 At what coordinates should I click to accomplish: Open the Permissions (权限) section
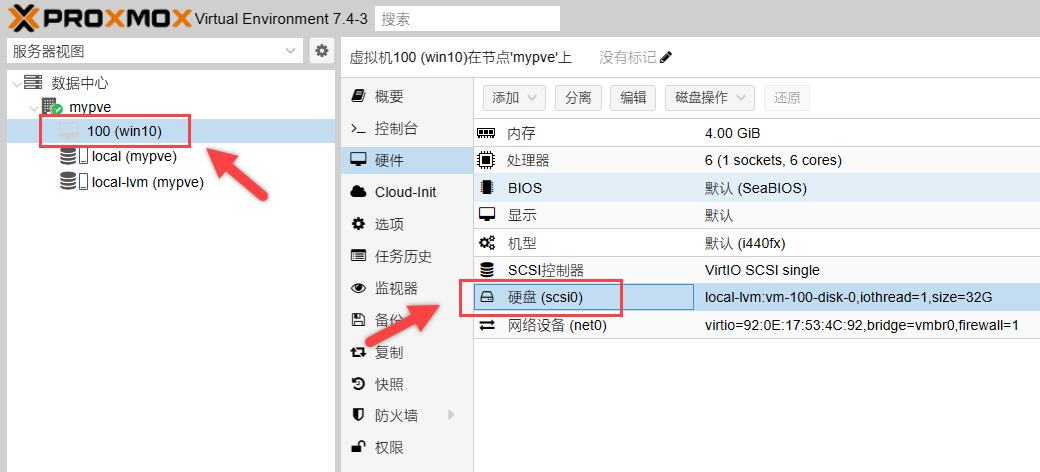click(x=389, y=447)
